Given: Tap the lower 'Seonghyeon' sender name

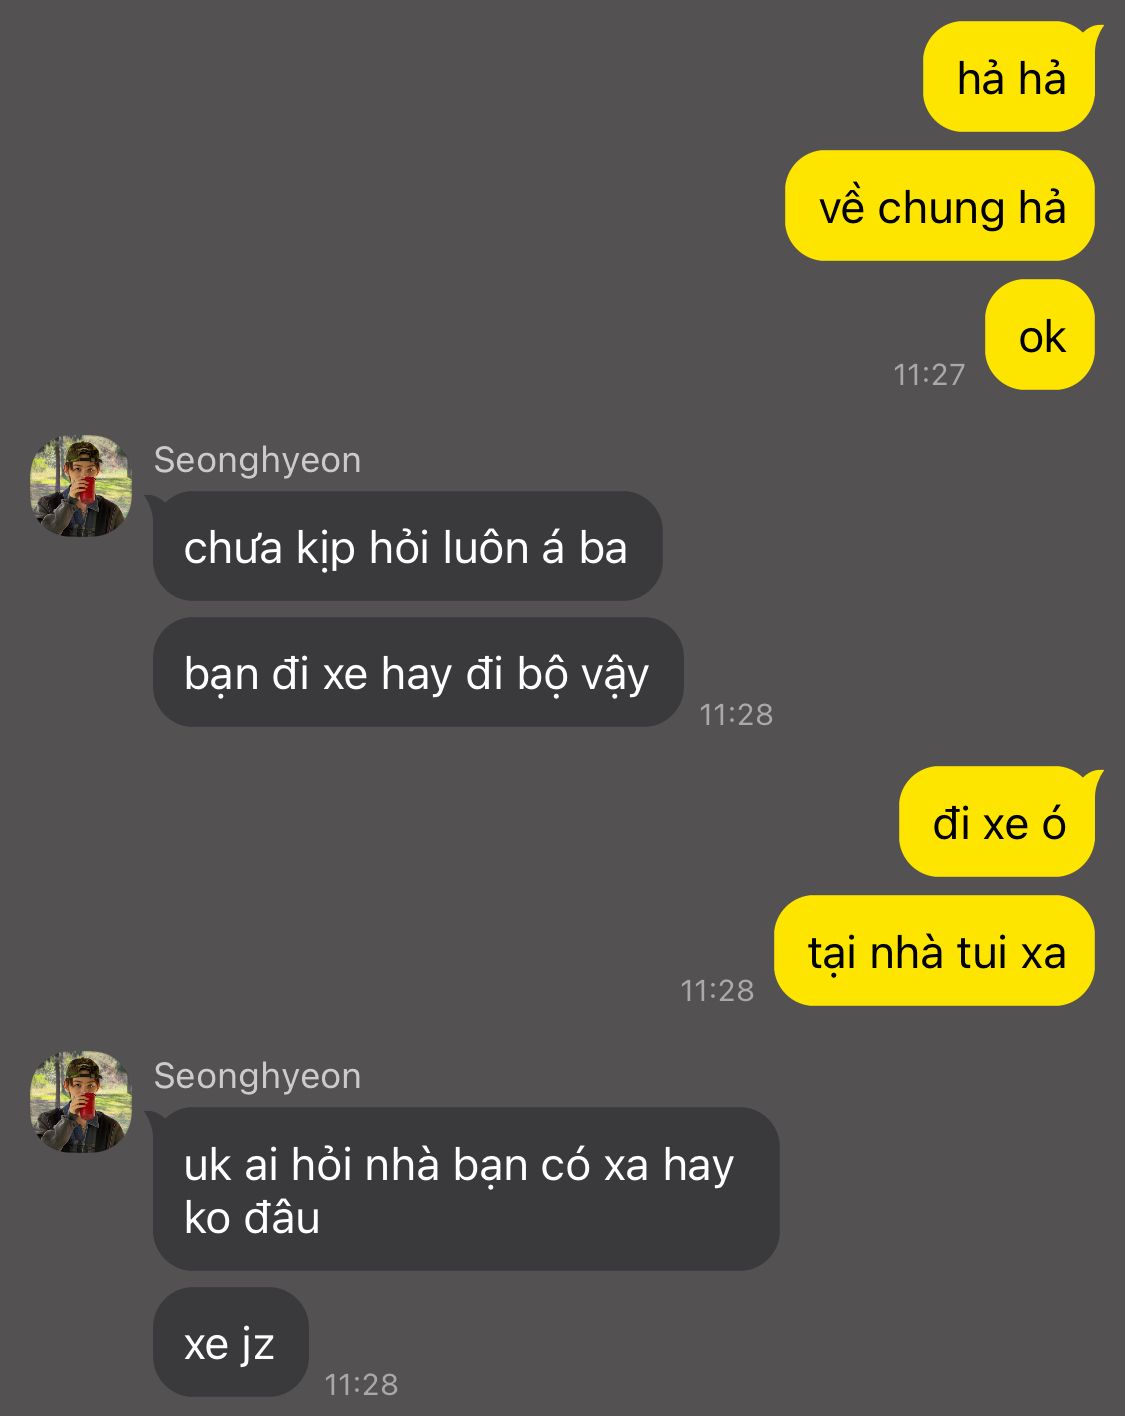Looking at the screenshot, I should coord(257,1076).
